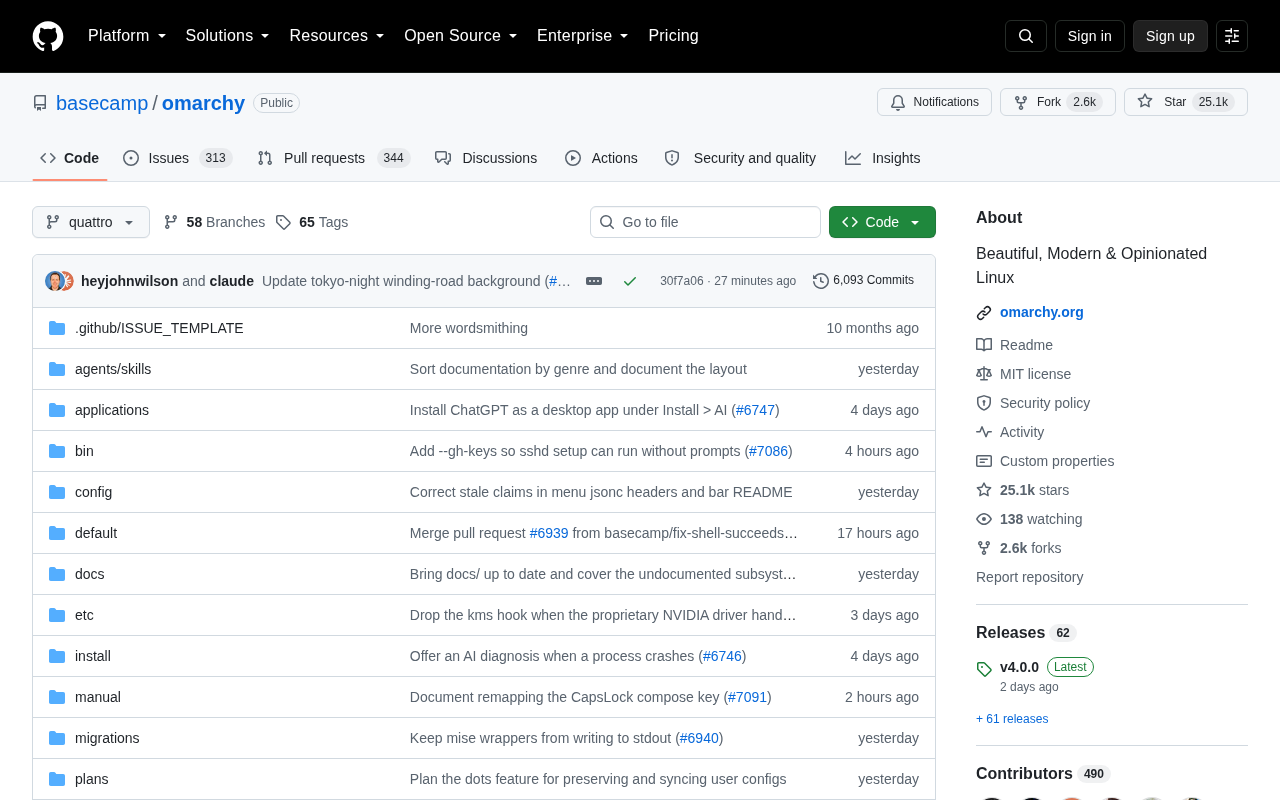
Task: Open the Security and quality tab
Action: [740, 158]
